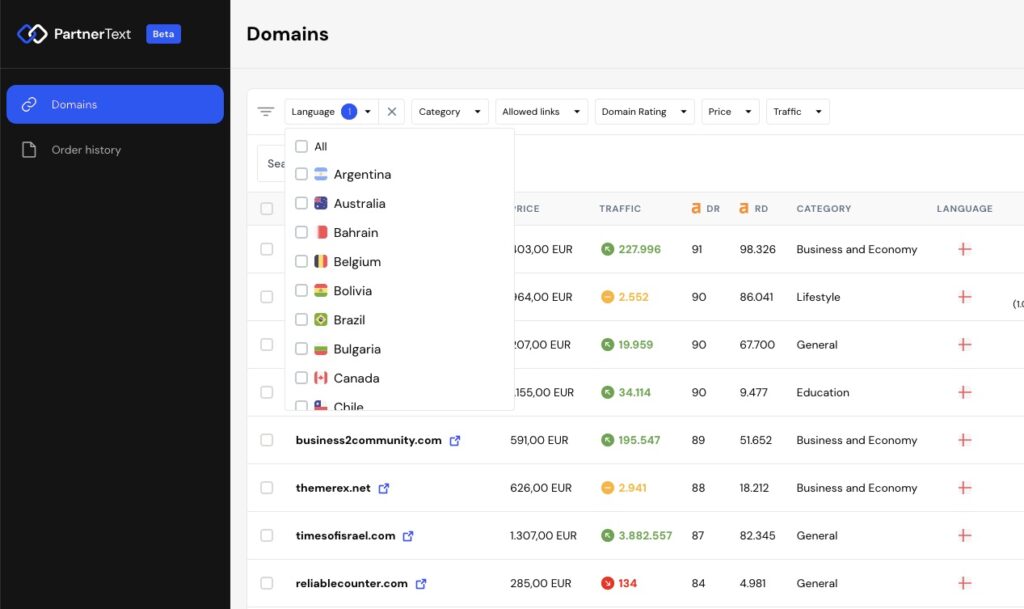
Task: Open the Traffic filter dropdown
Action: coord(797,112)
